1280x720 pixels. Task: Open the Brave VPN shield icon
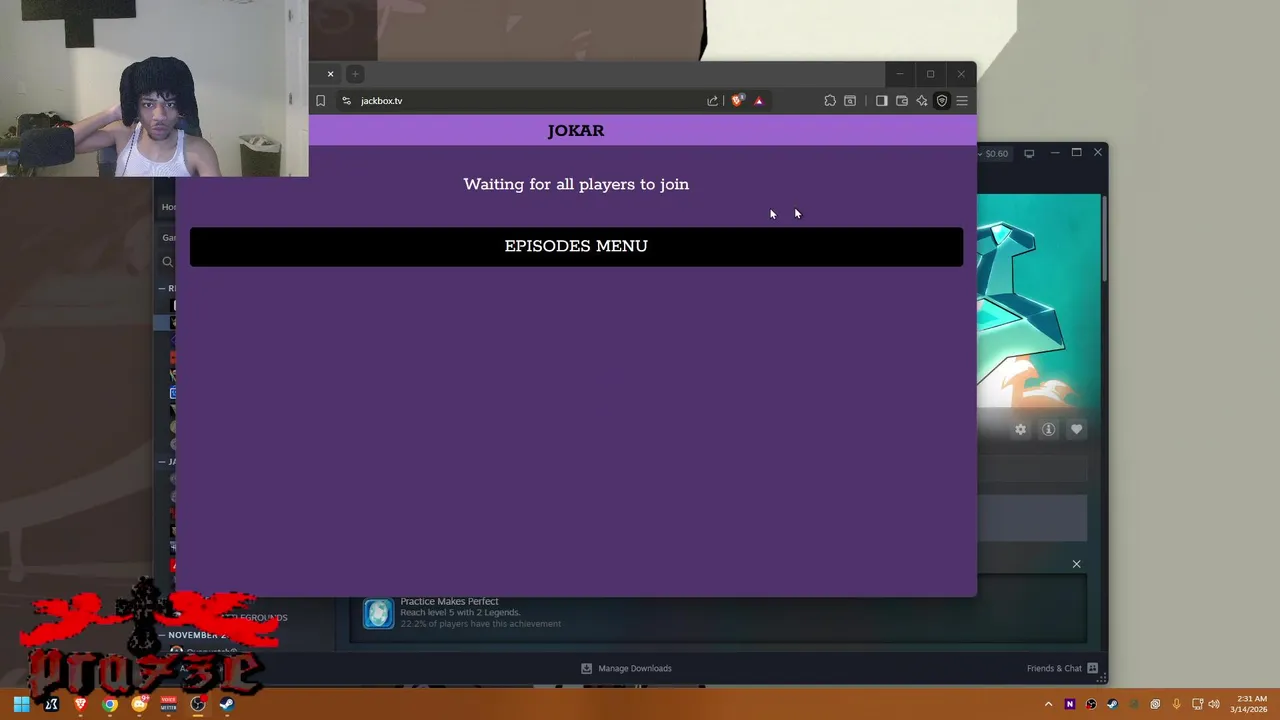pos(941,101)
